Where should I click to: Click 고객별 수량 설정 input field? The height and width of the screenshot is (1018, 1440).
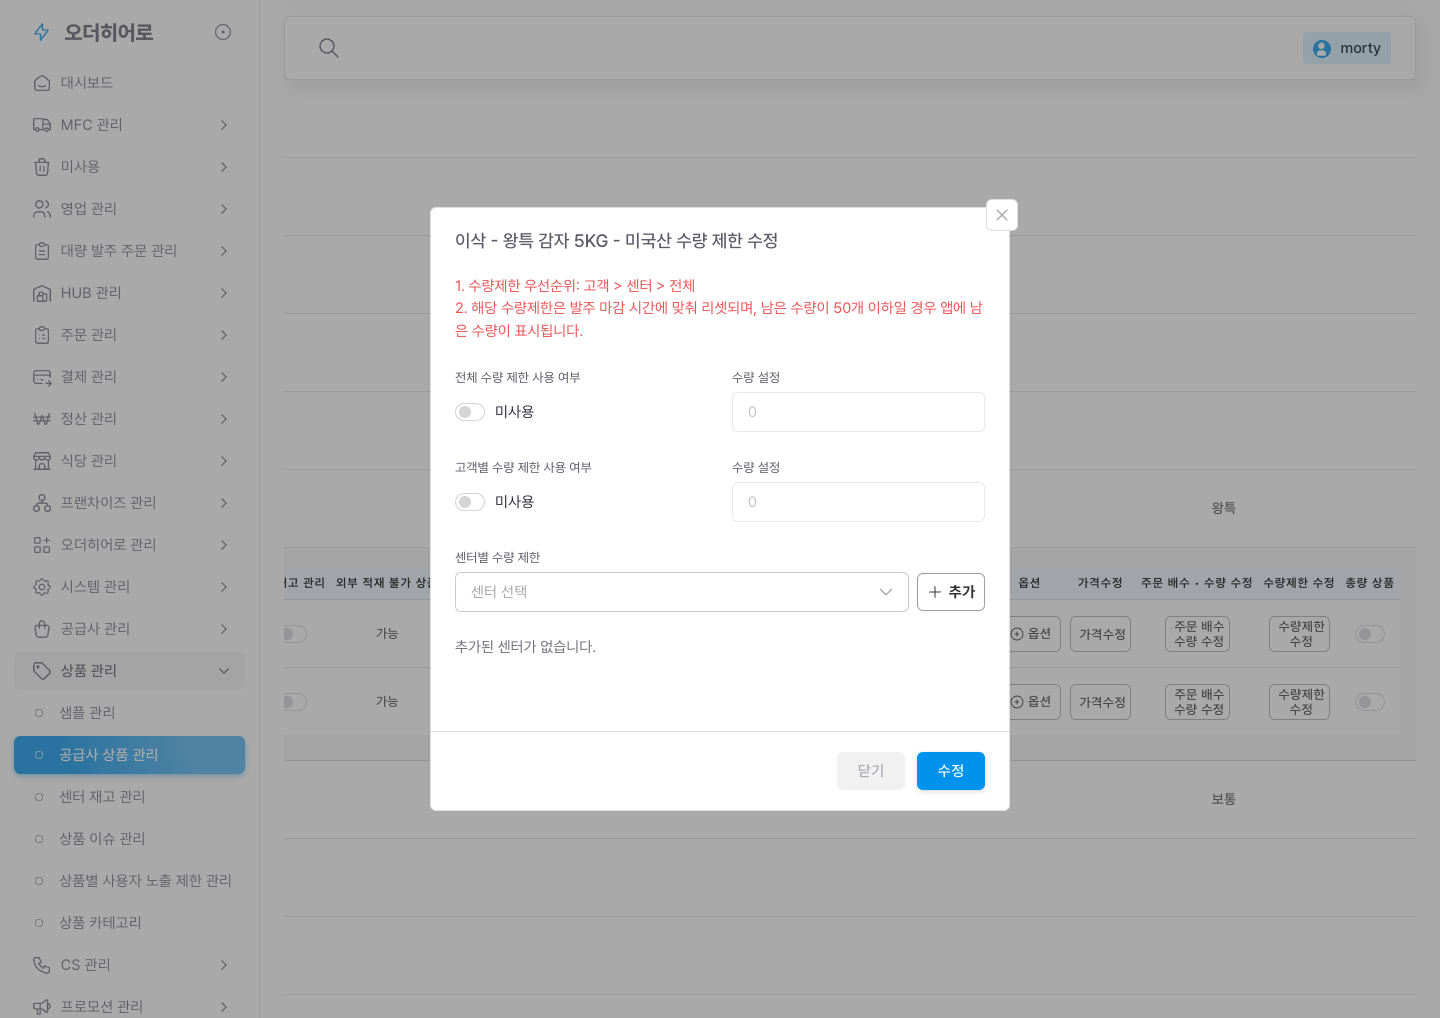point(858,502)
